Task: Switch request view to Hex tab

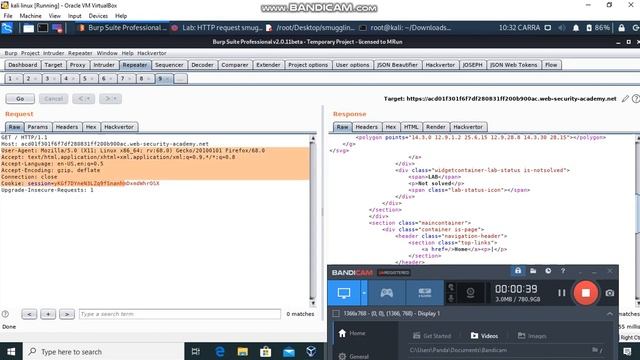Action: coord(91,127)
